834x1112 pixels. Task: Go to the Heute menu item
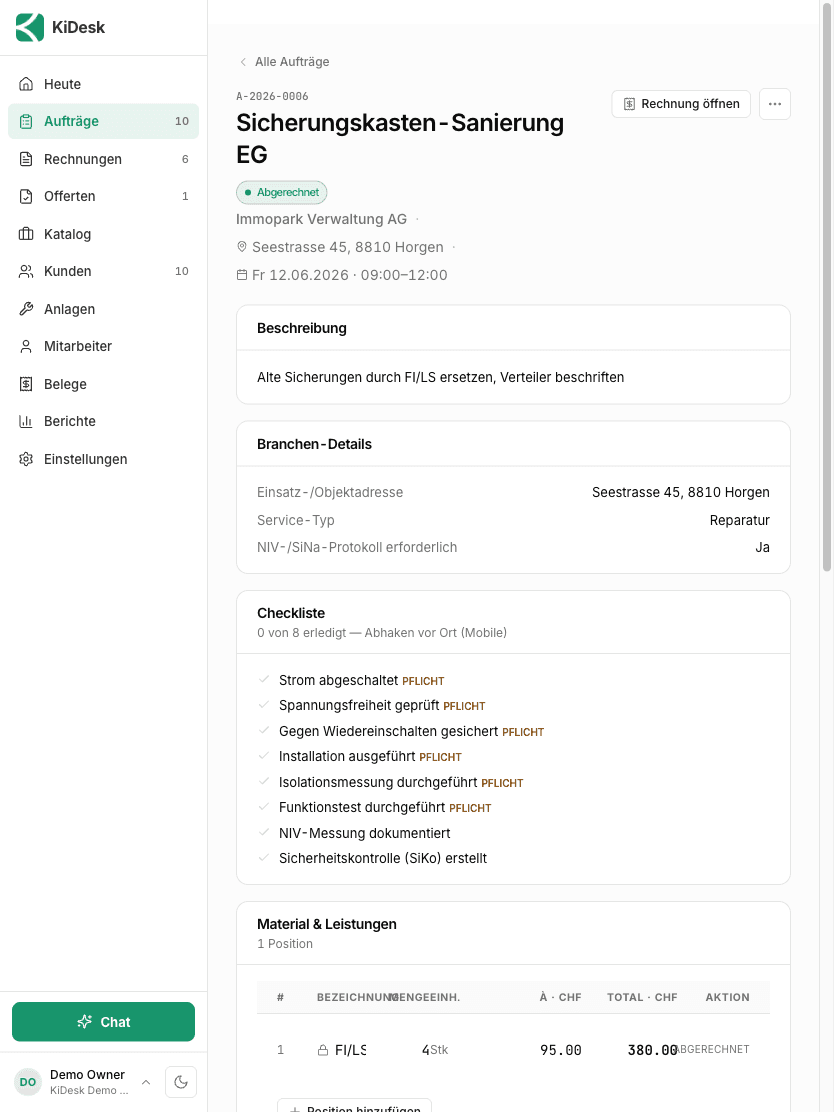(x=104, y=84)
